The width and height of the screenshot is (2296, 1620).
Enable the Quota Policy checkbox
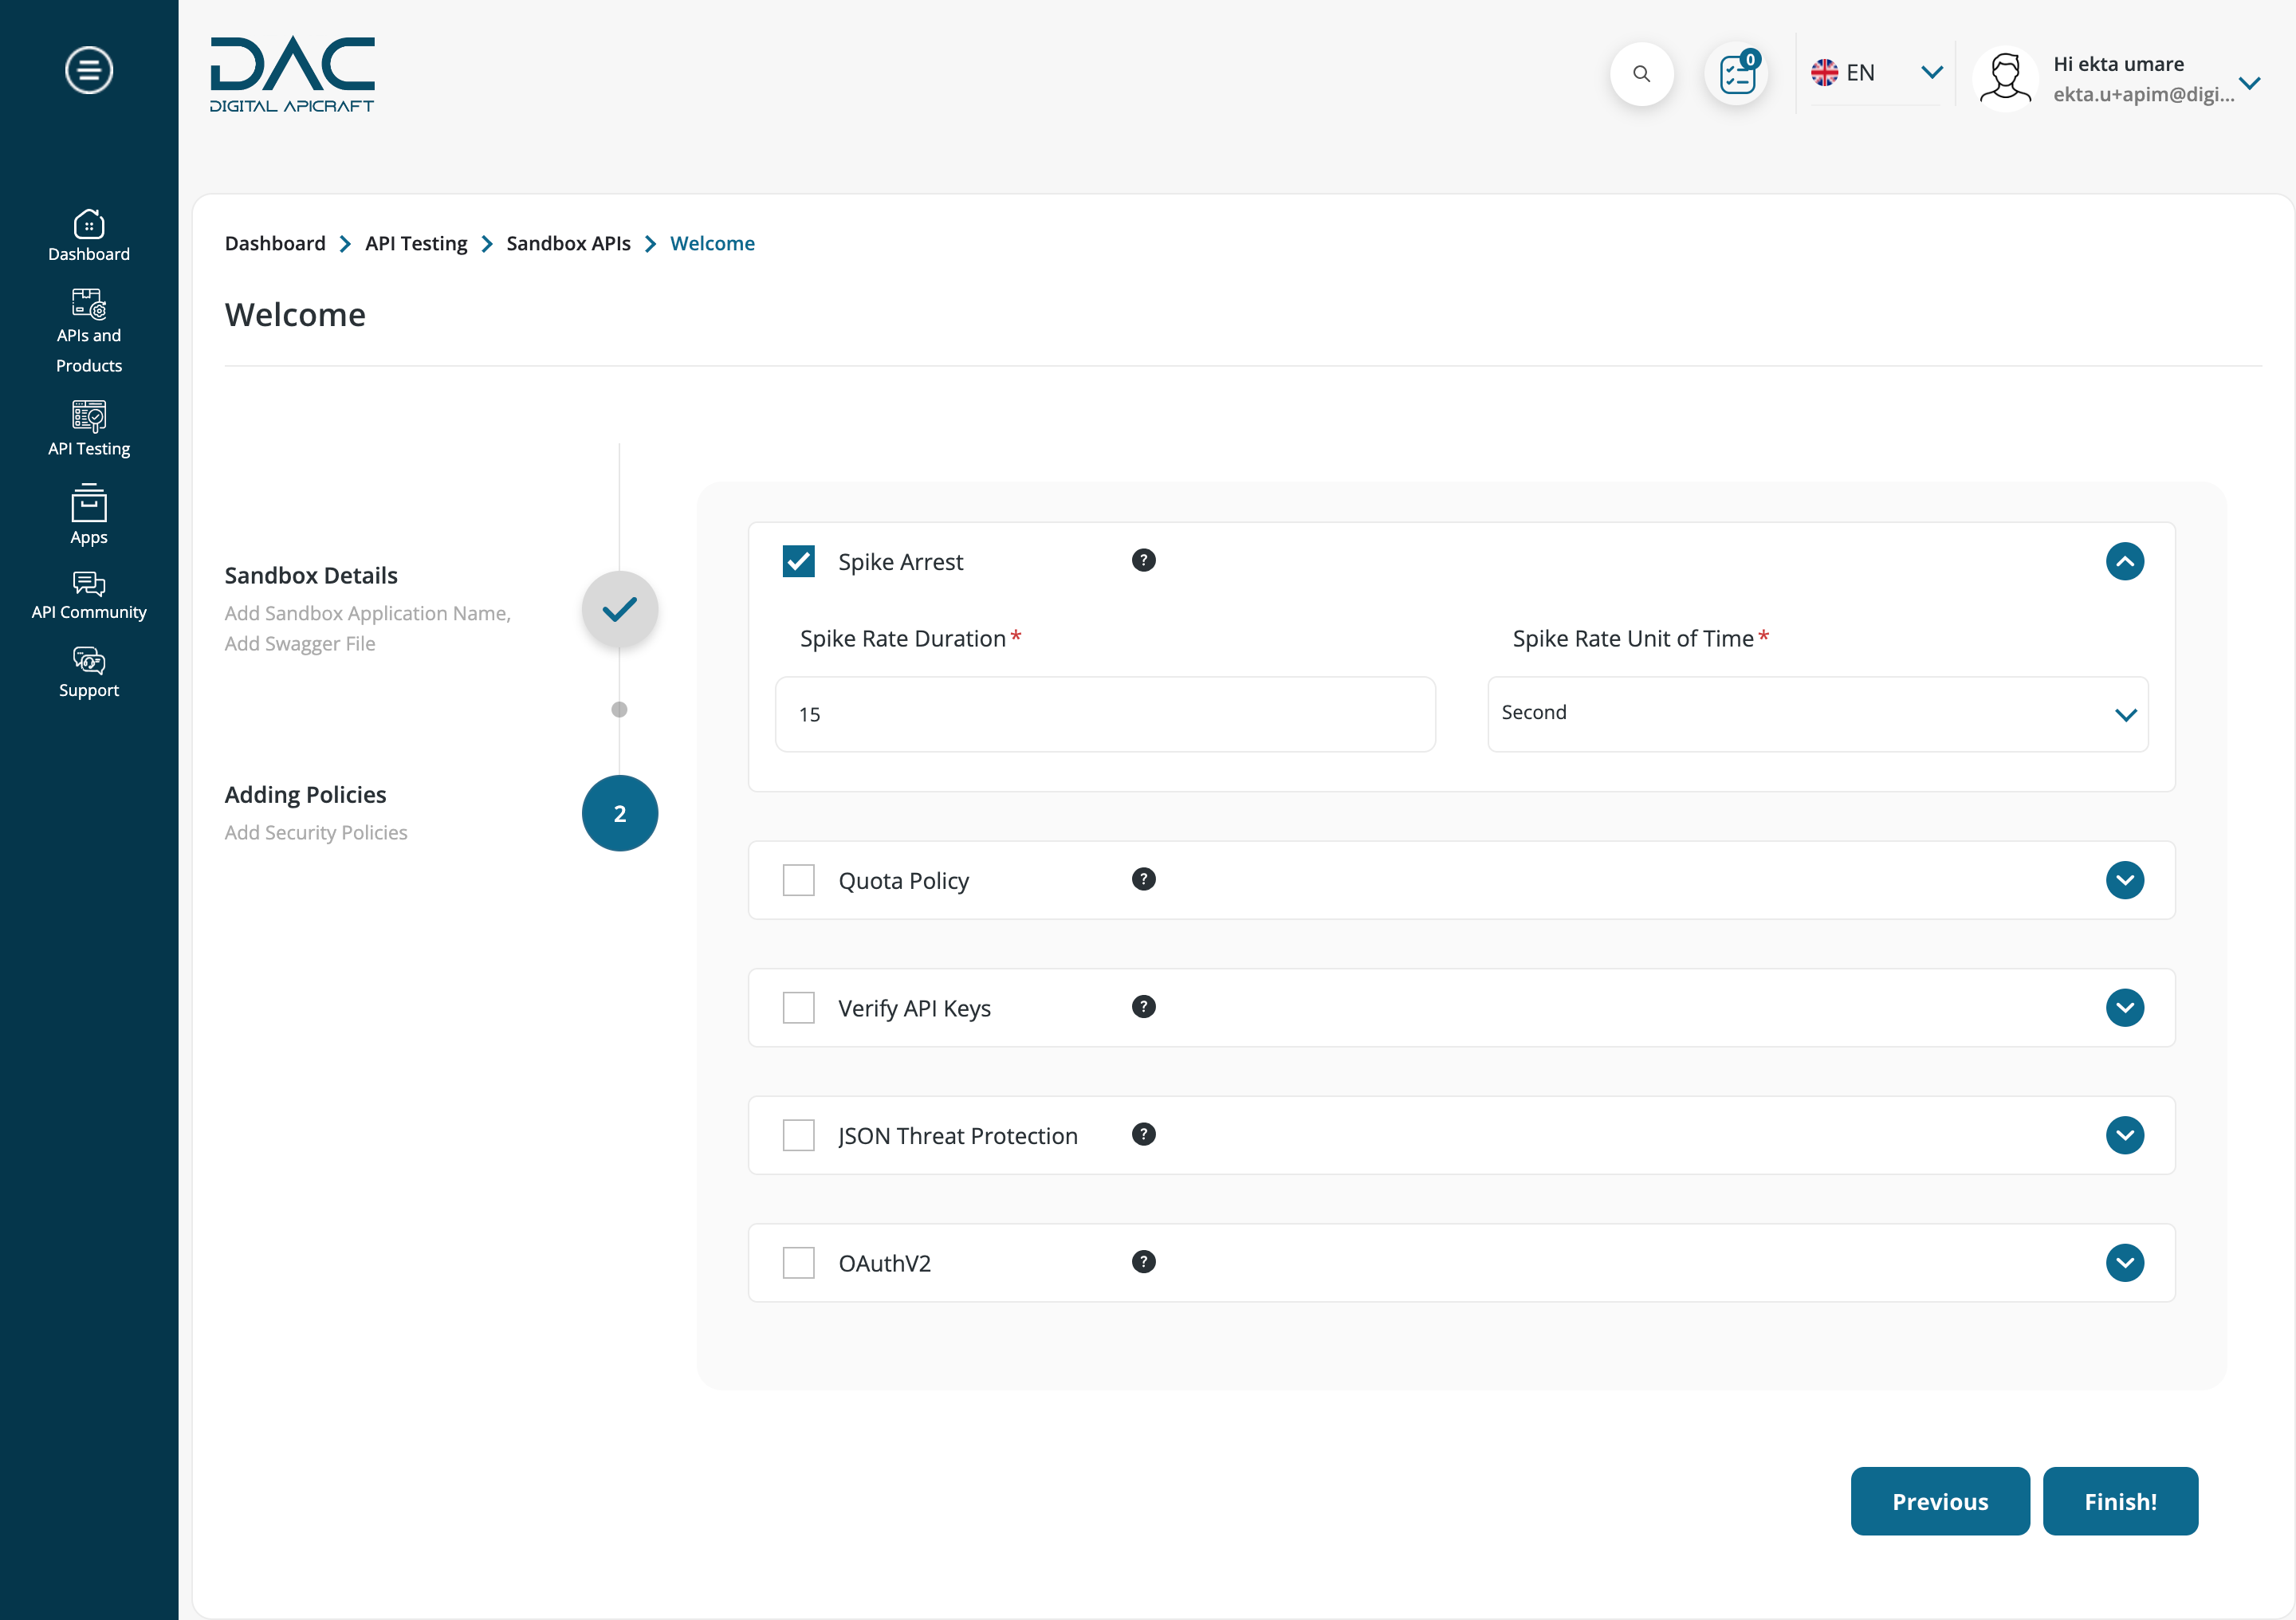click(798, 880)
